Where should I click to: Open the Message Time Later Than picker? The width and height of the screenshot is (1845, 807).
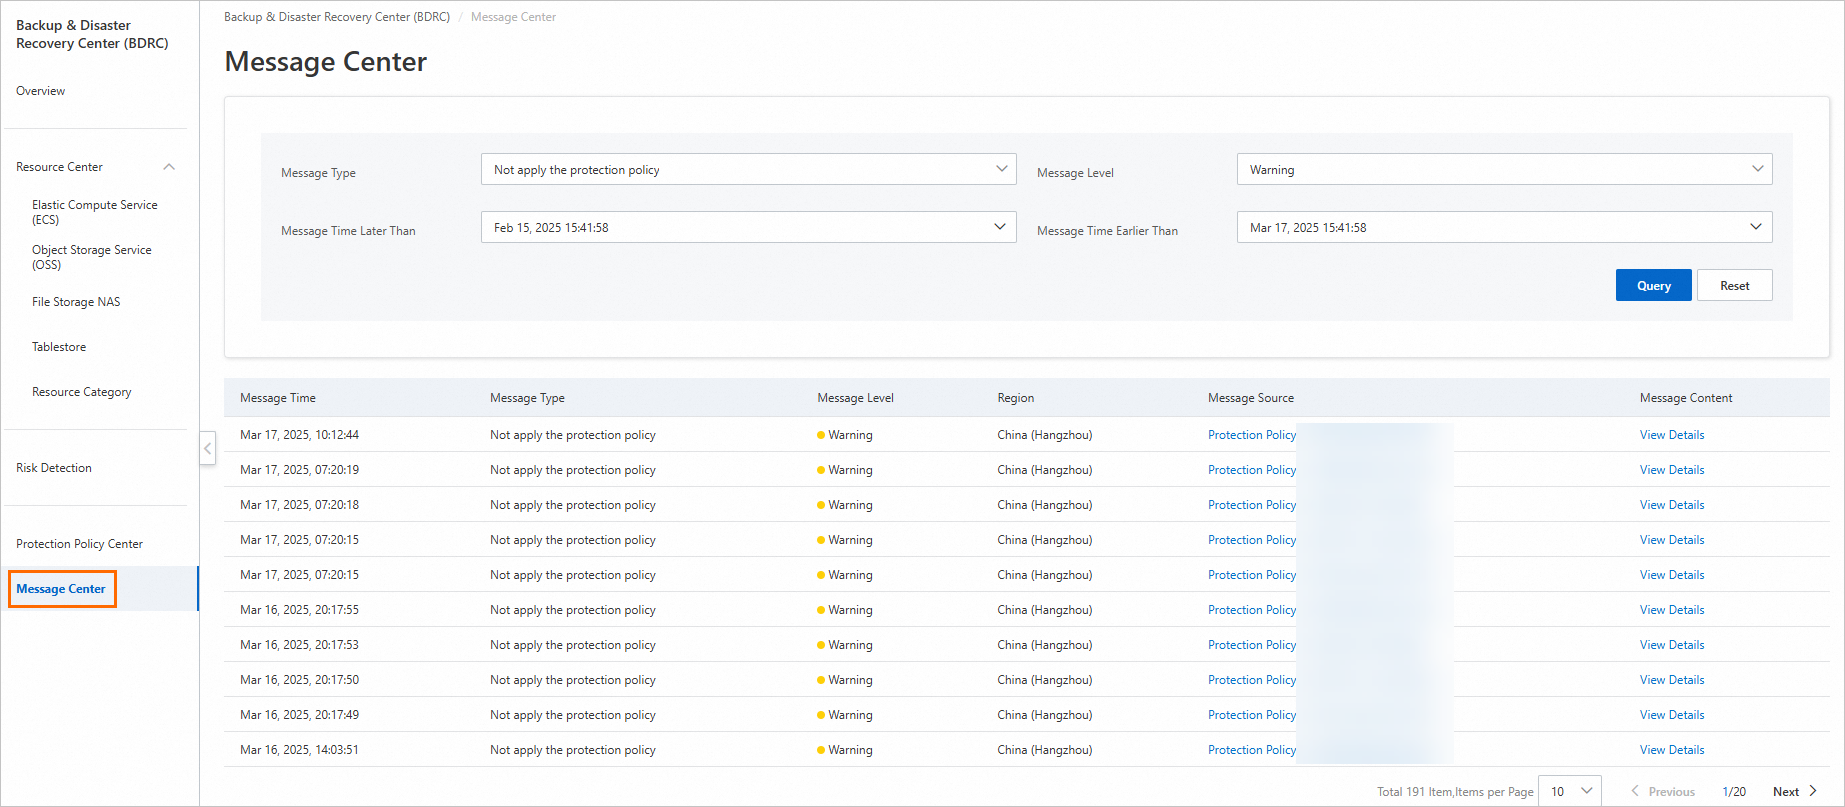748,228
